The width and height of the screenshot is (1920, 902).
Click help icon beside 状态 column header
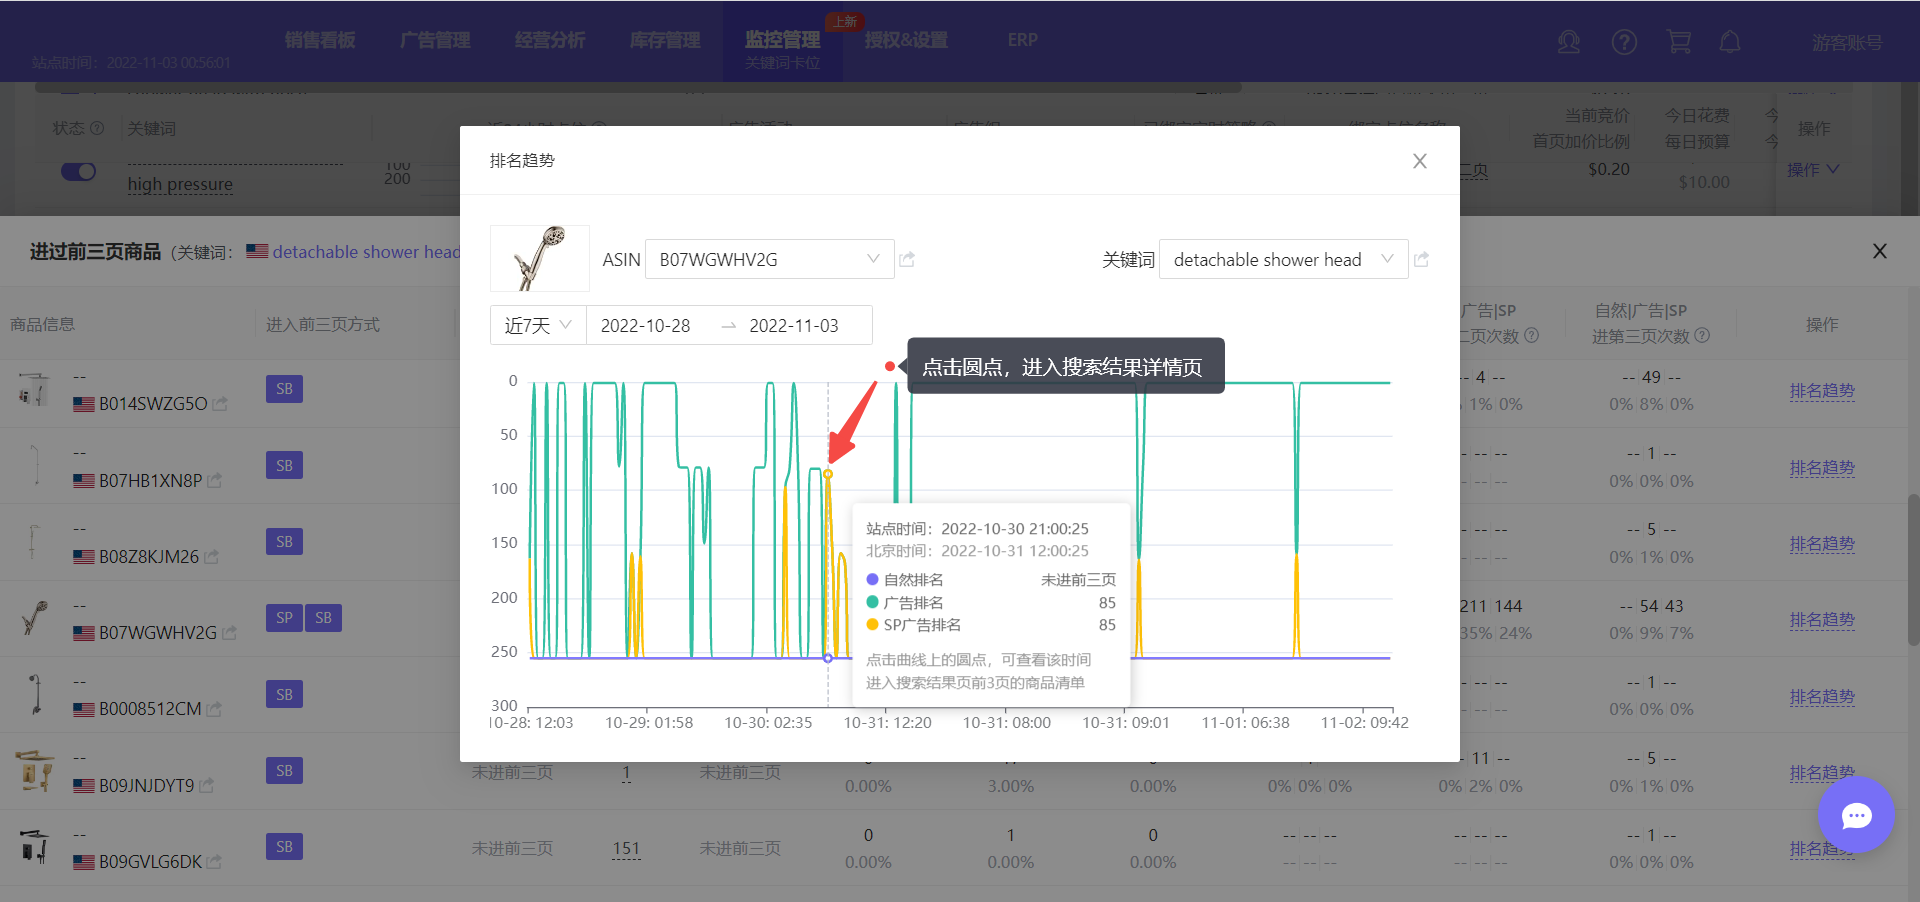97,128
